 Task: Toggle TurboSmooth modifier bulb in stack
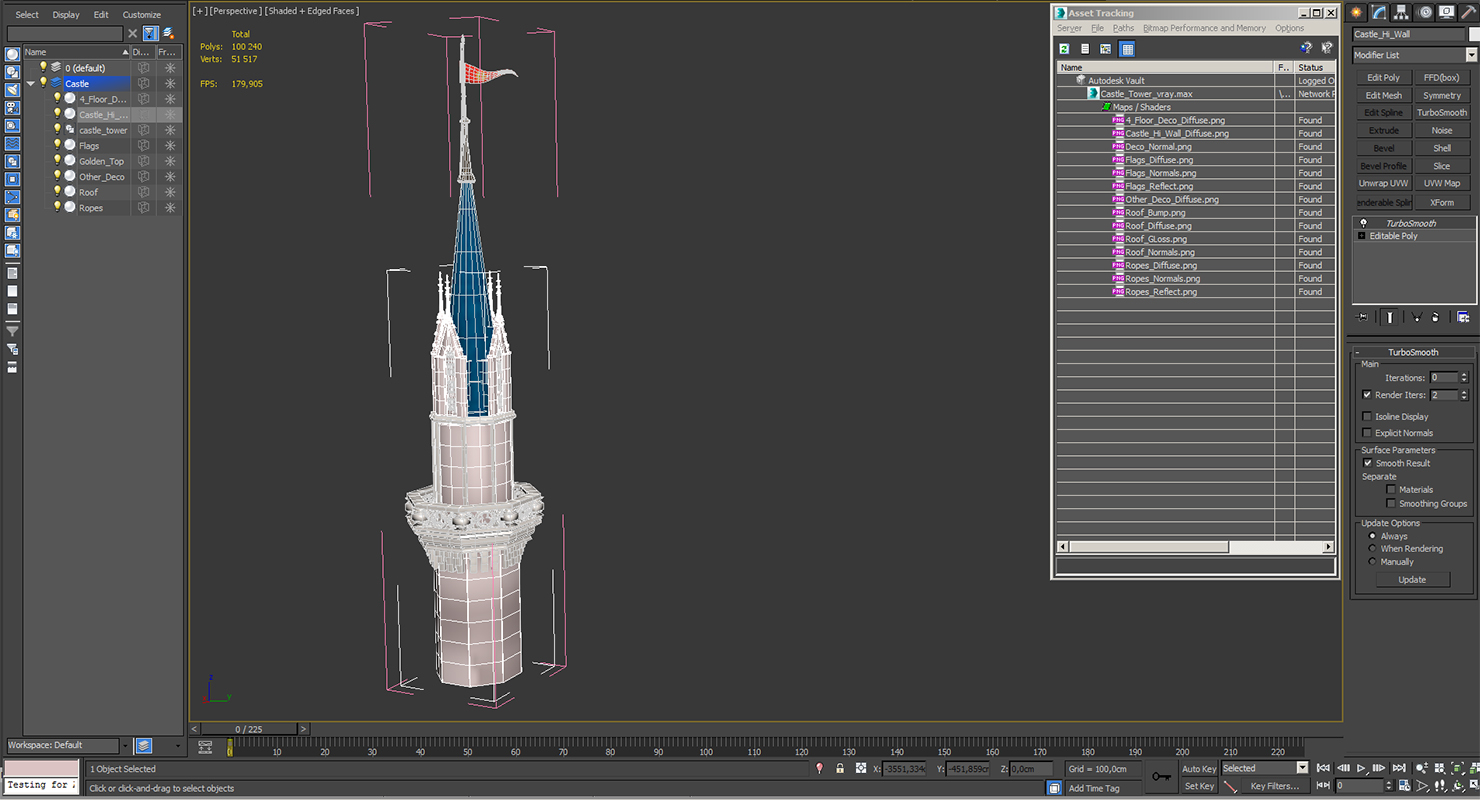tap(1363, 223)
